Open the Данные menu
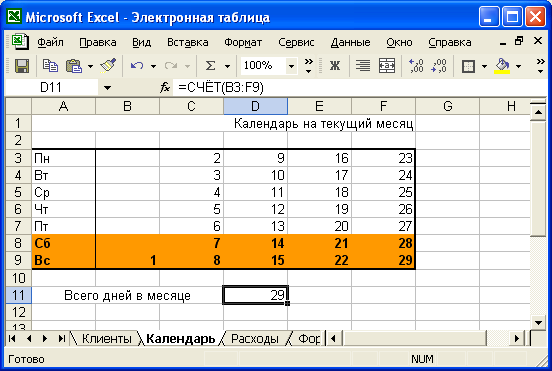 pyautogui.click(x=350, y=42)
